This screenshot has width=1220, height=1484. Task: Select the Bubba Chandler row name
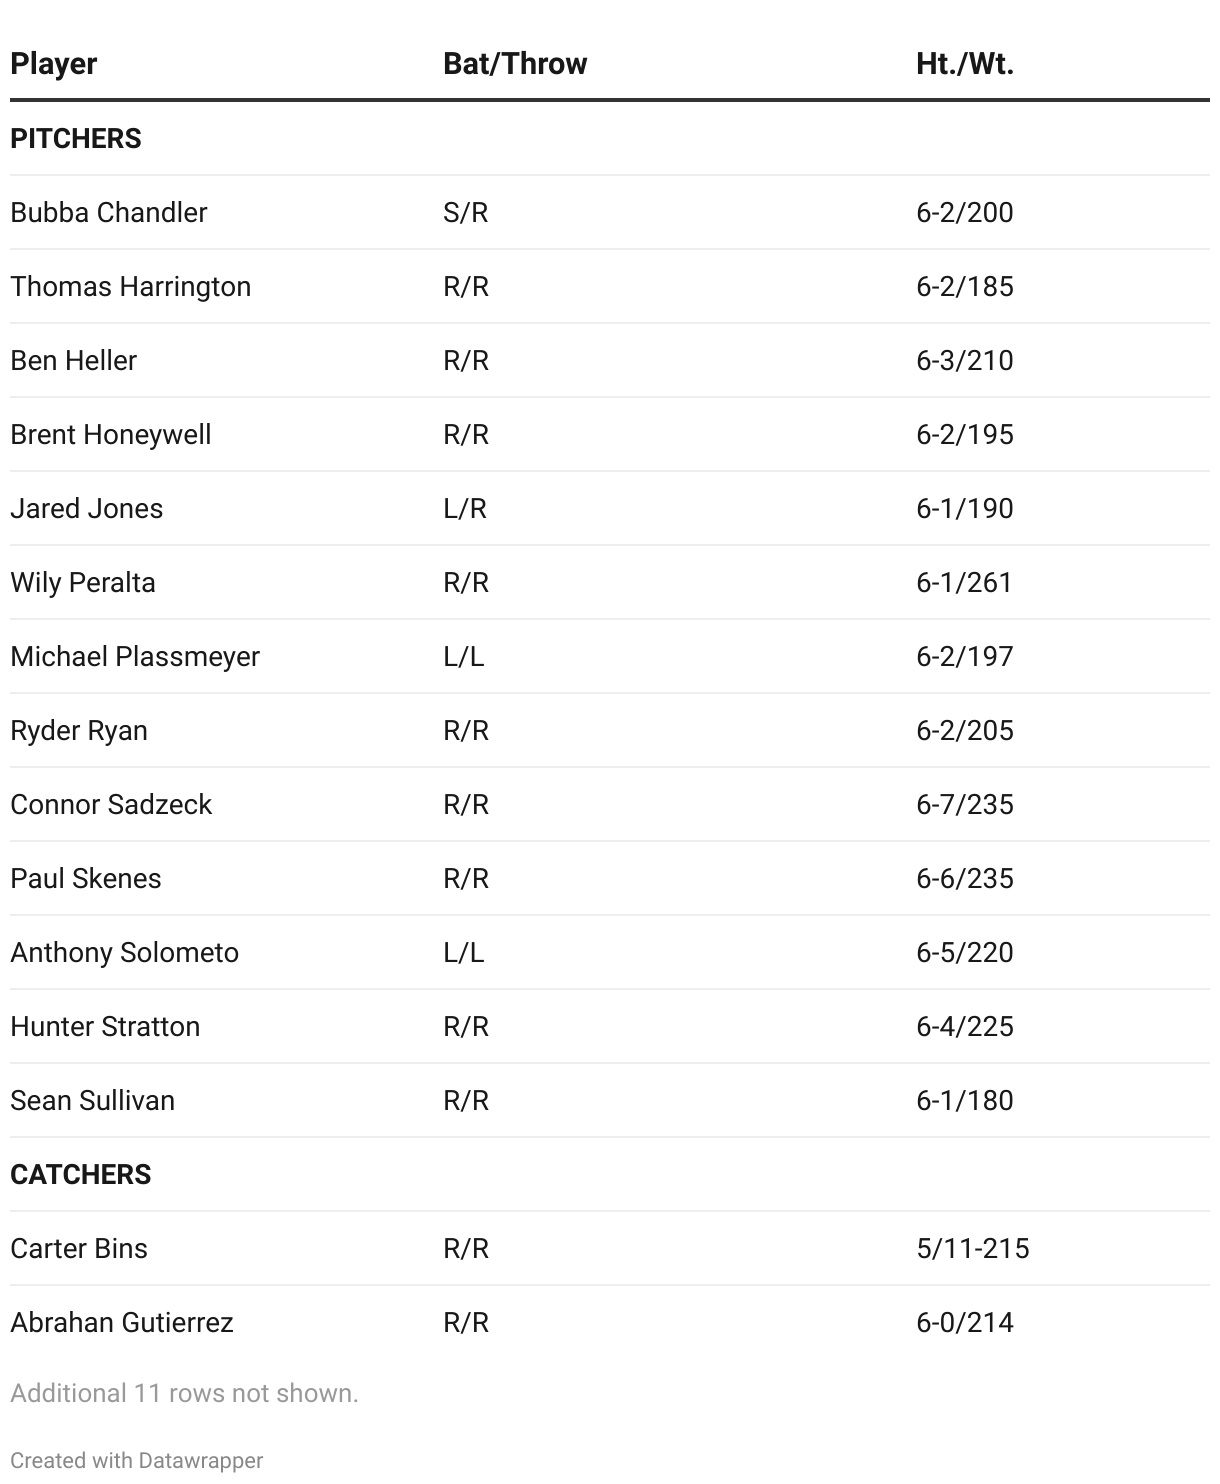coord(109,212)
